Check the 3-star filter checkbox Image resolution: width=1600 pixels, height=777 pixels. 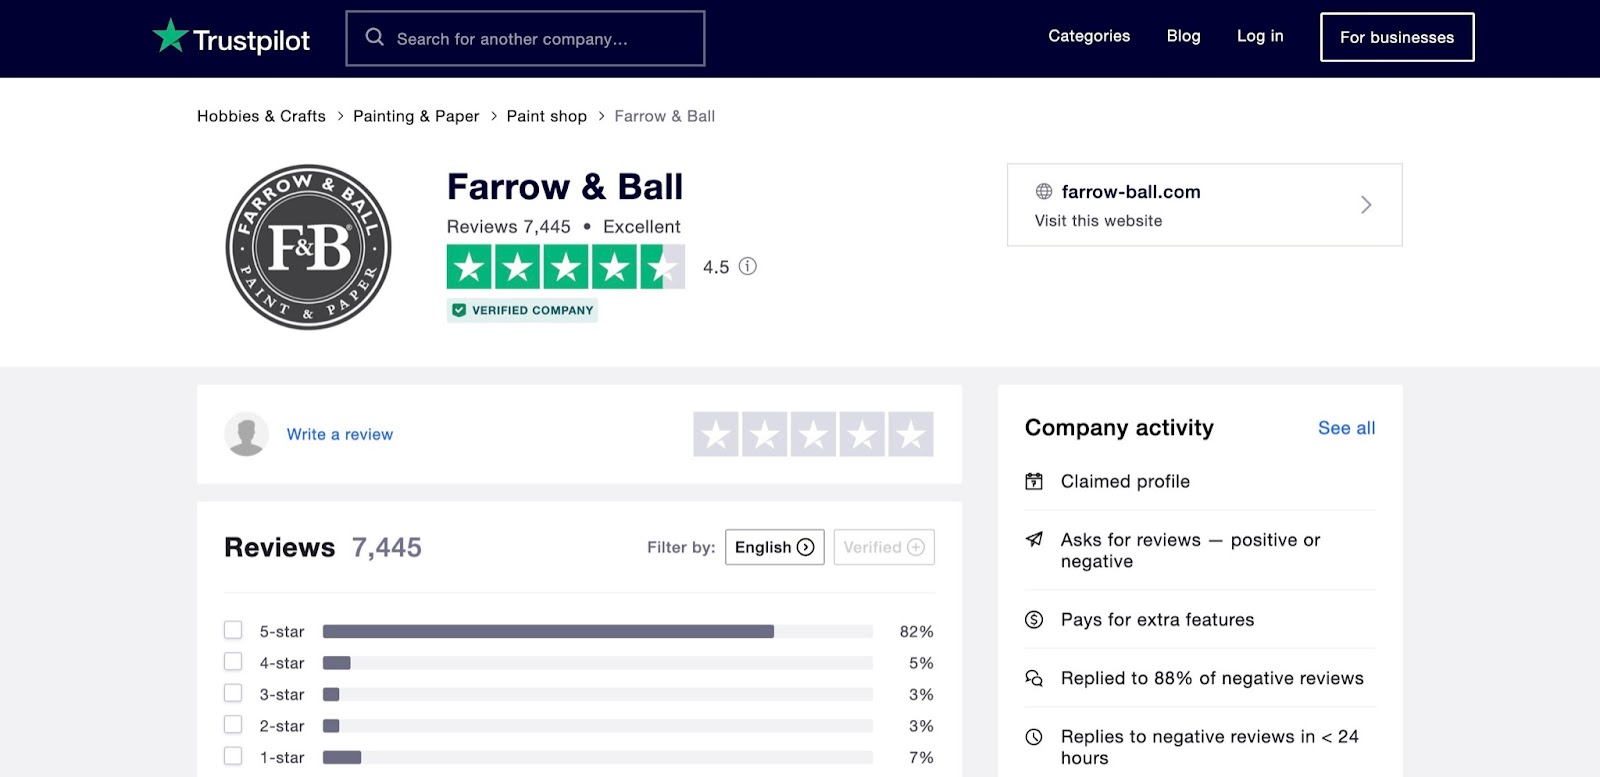click(x=233, y=693)
